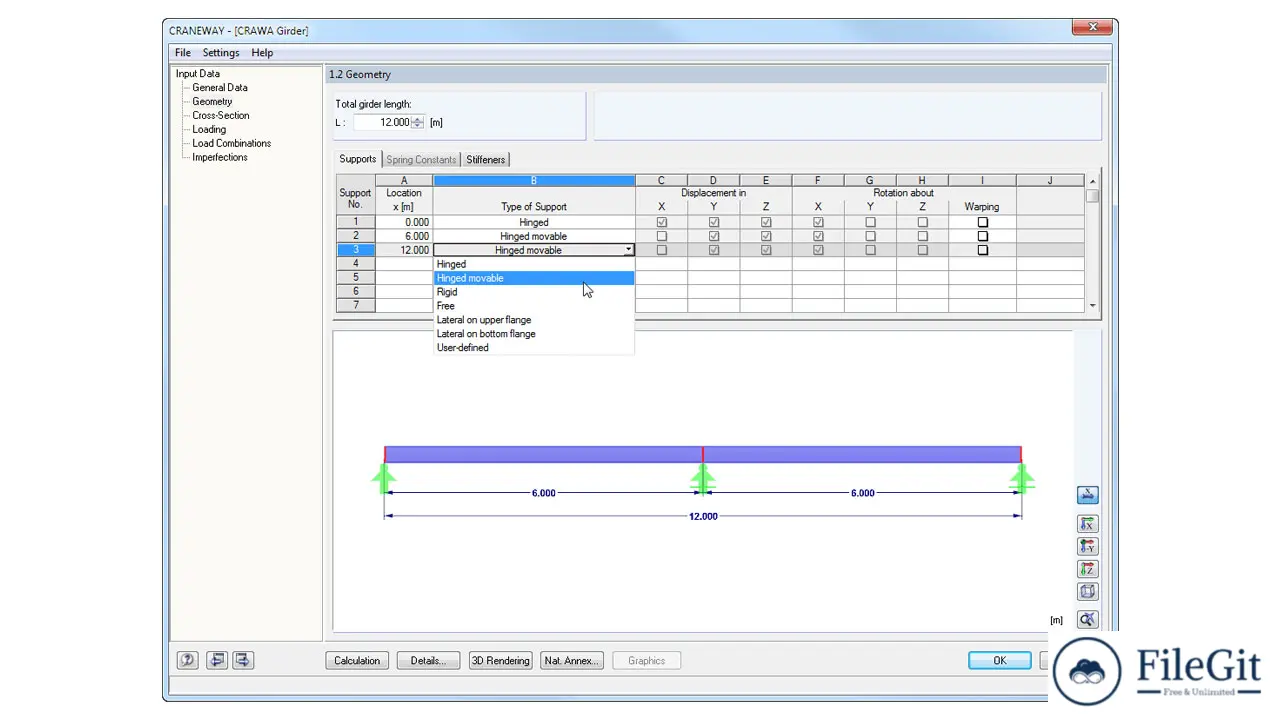Screen dimensions: 1280x720
Task: Toggle Displacement Z for support 1
Action: pyautogui.click(x=766, y=222)
